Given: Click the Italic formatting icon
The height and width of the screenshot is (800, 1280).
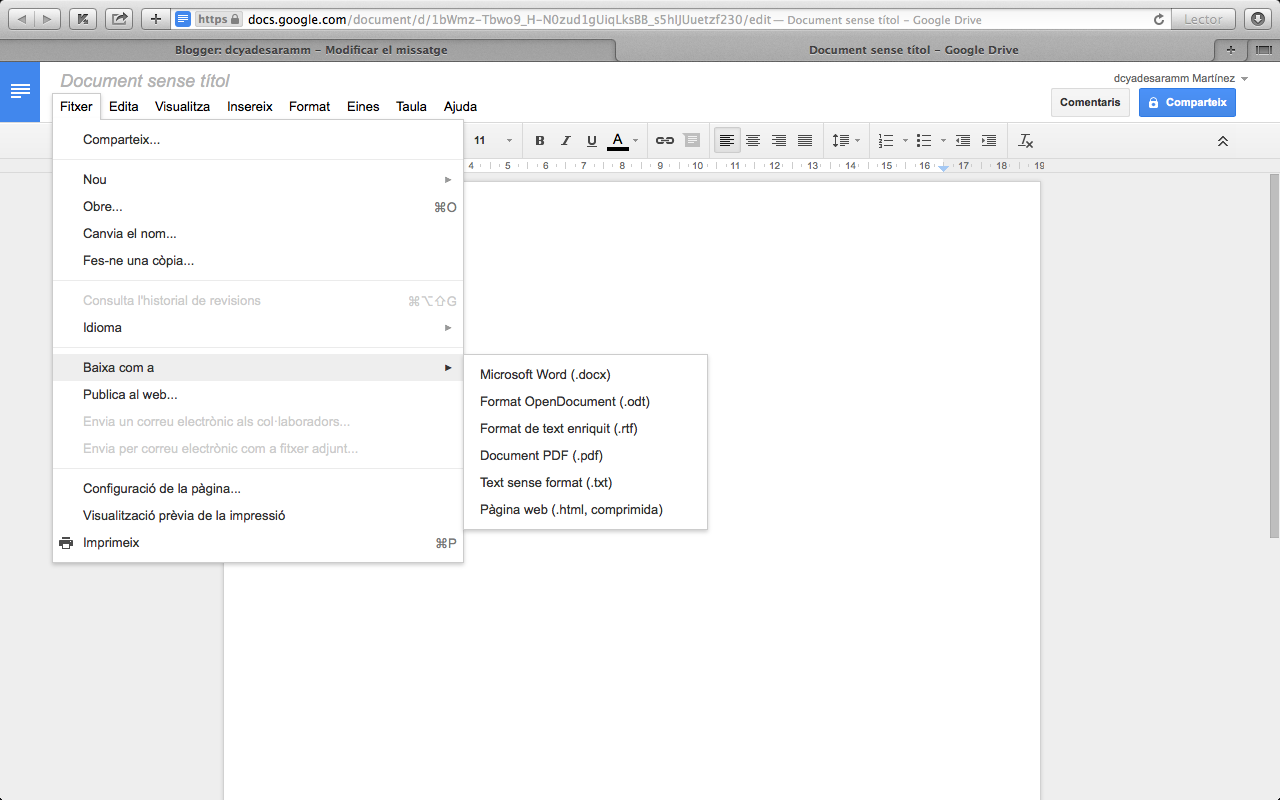Looking at the screenshot, I should pyautogui.click(x=566, y=141).
